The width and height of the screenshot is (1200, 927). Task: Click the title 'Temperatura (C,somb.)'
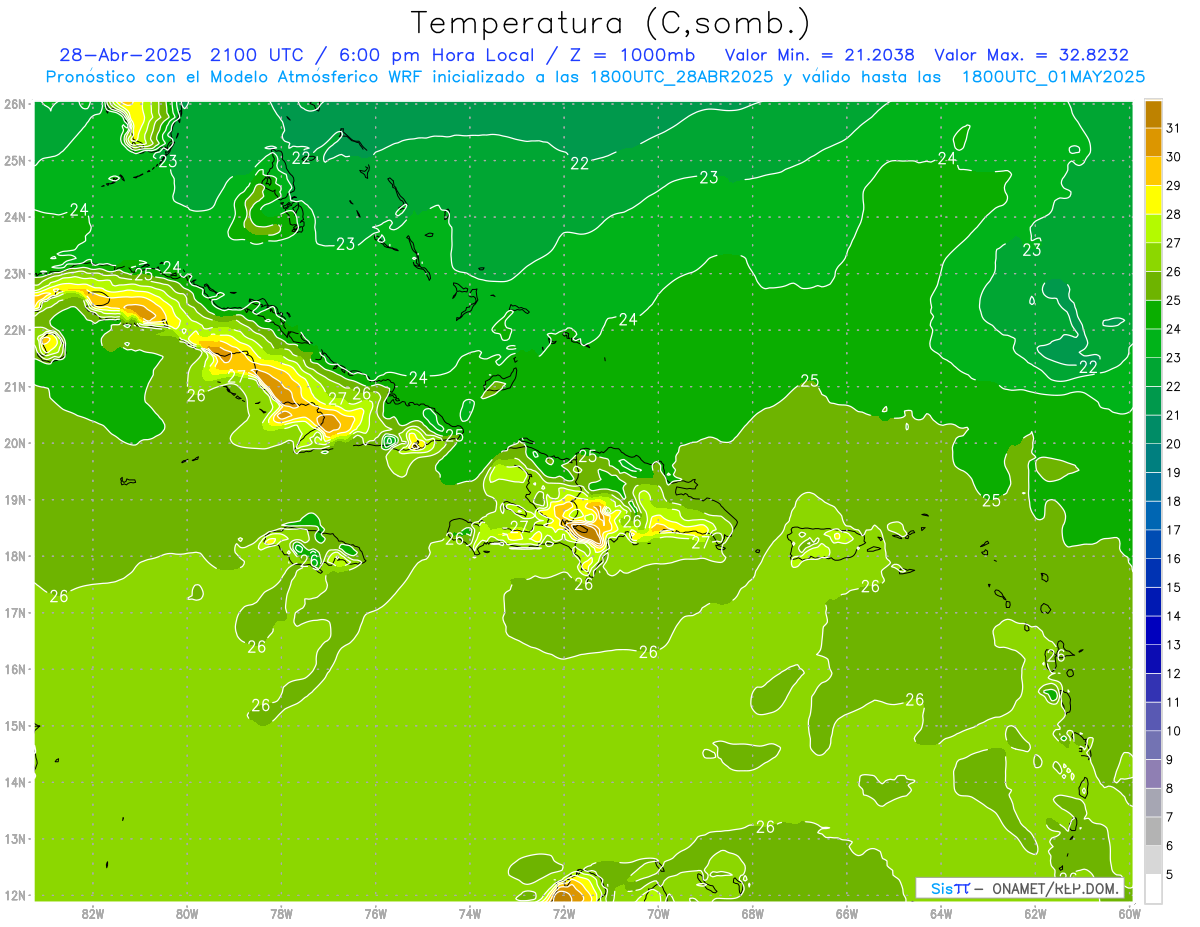611,23
